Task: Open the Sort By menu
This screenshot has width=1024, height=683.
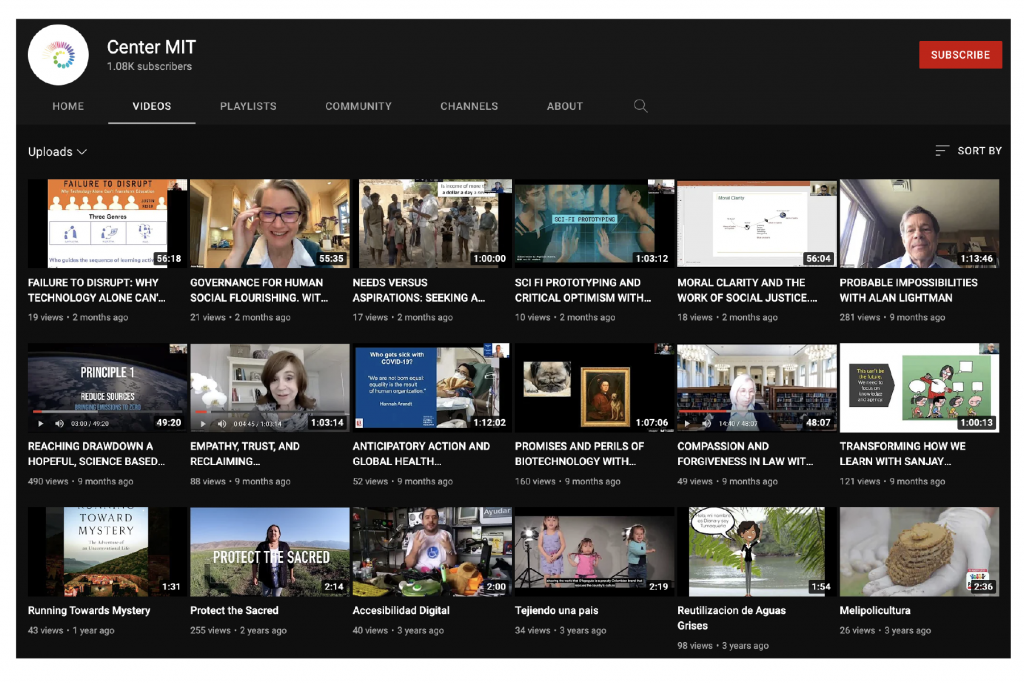Action: click(978, 151)
